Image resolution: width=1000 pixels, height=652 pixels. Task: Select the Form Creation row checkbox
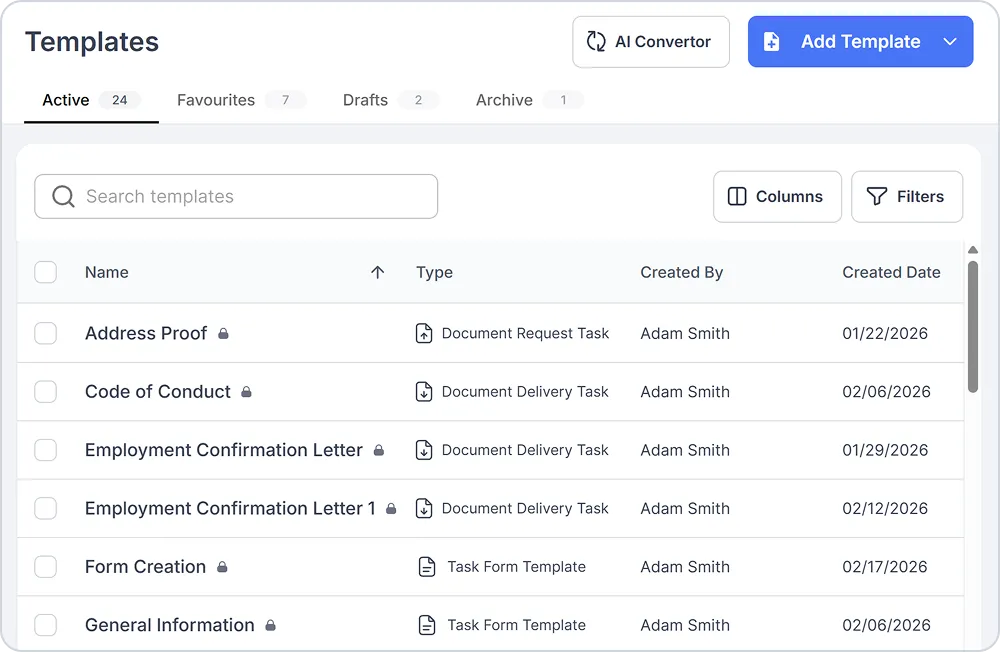[45, 567]
